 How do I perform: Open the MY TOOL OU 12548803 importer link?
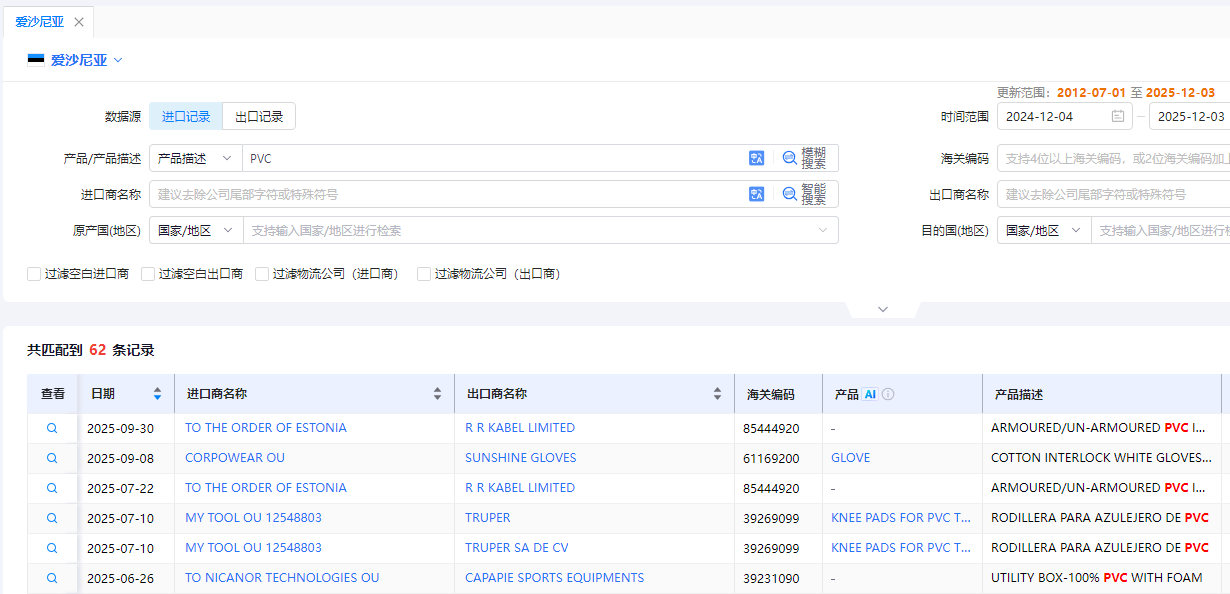[x=253, y=518]
